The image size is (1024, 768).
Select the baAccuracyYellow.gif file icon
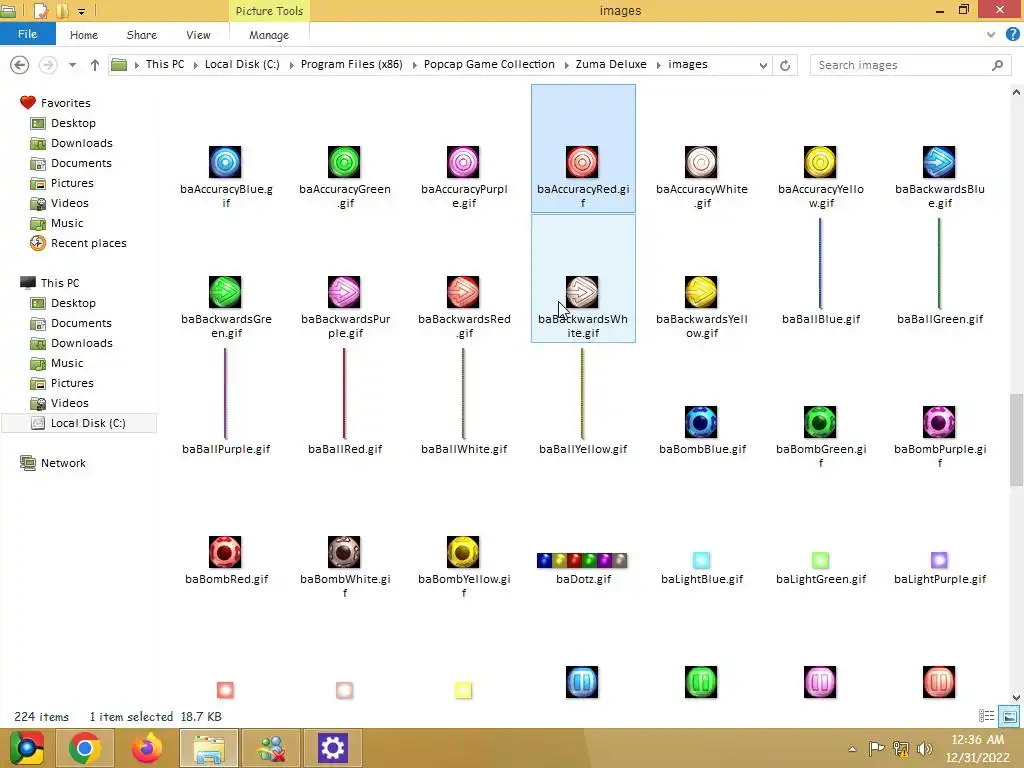(820, 162)
